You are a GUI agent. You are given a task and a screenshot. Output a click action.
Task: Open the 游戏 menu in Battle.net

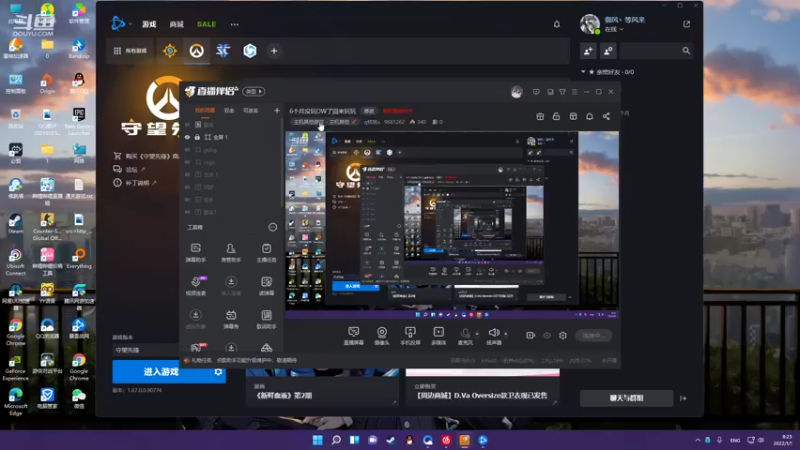tap(149, 24)
